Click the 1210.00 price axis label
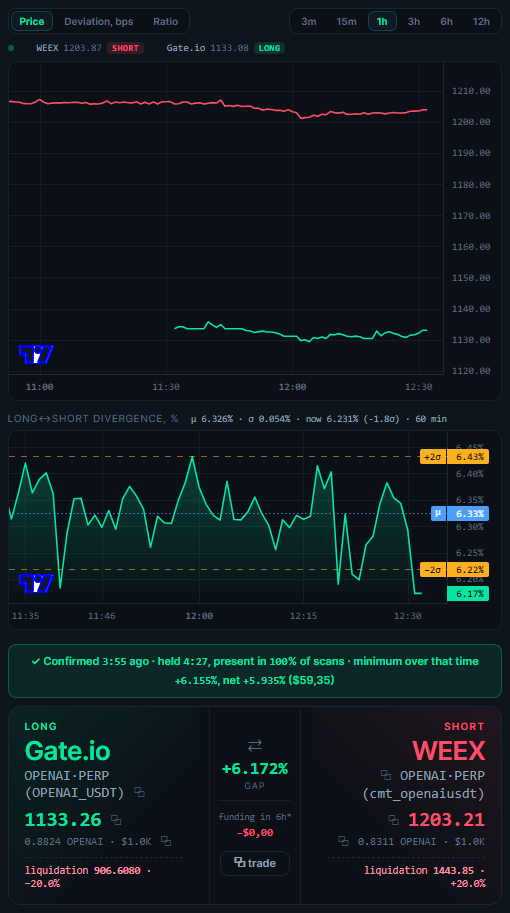Screen dimensions: 510x913 coord(471,91)
